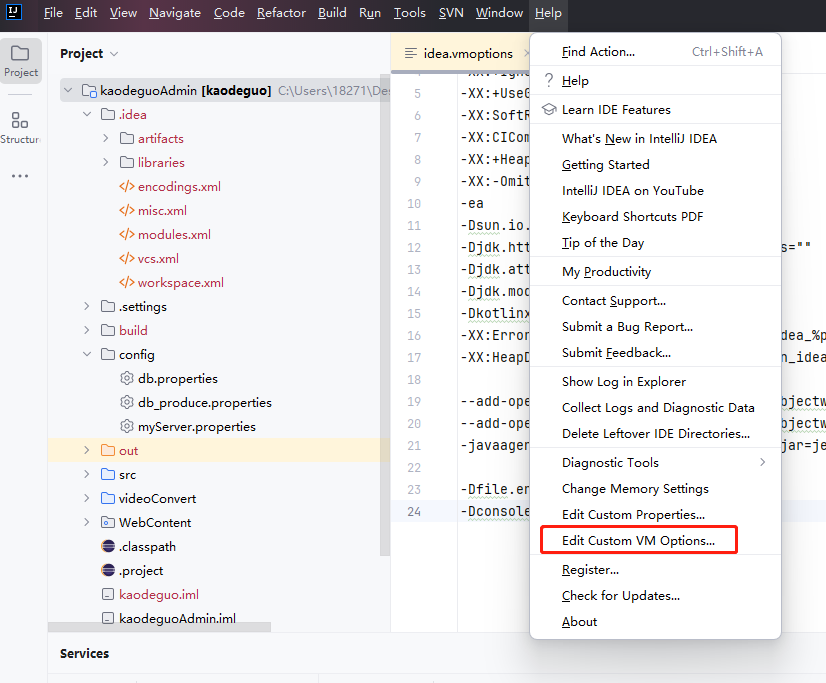Click the More tool windows ellipsis icon

[20, 176]
